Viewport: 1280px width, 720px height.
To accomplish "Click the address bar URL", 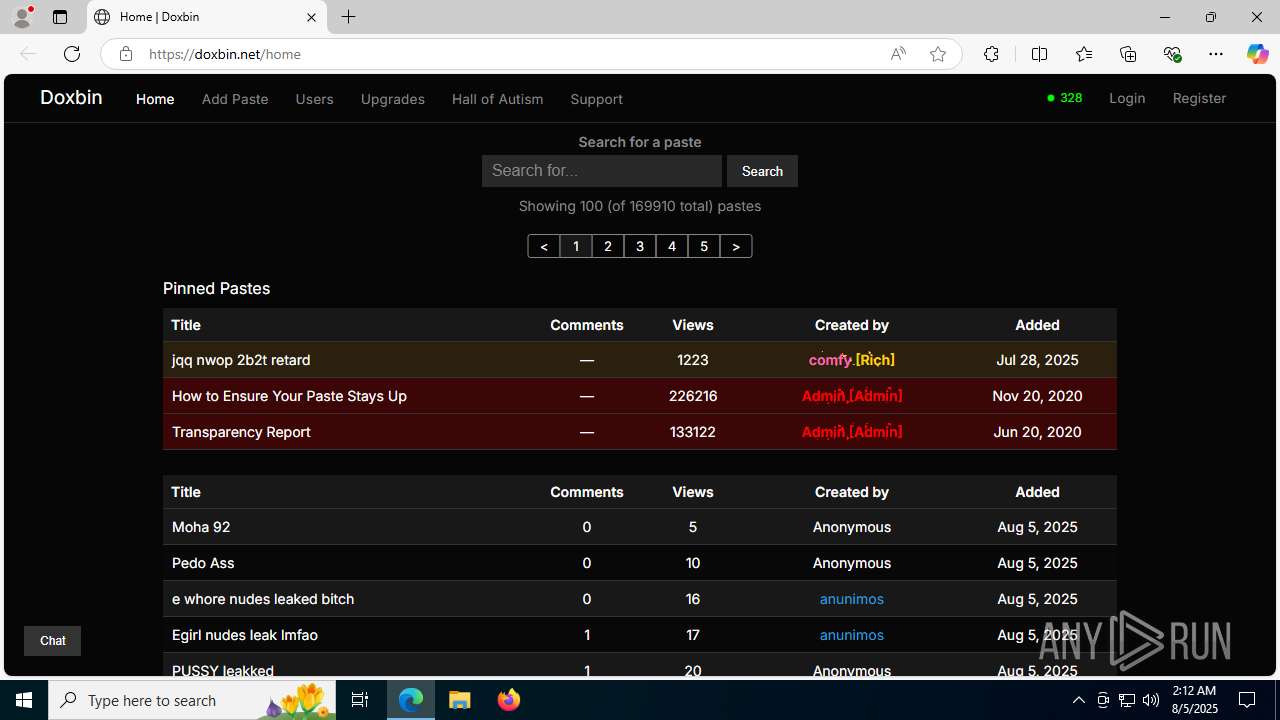I will pyautogui.click(x=225, y=54).
